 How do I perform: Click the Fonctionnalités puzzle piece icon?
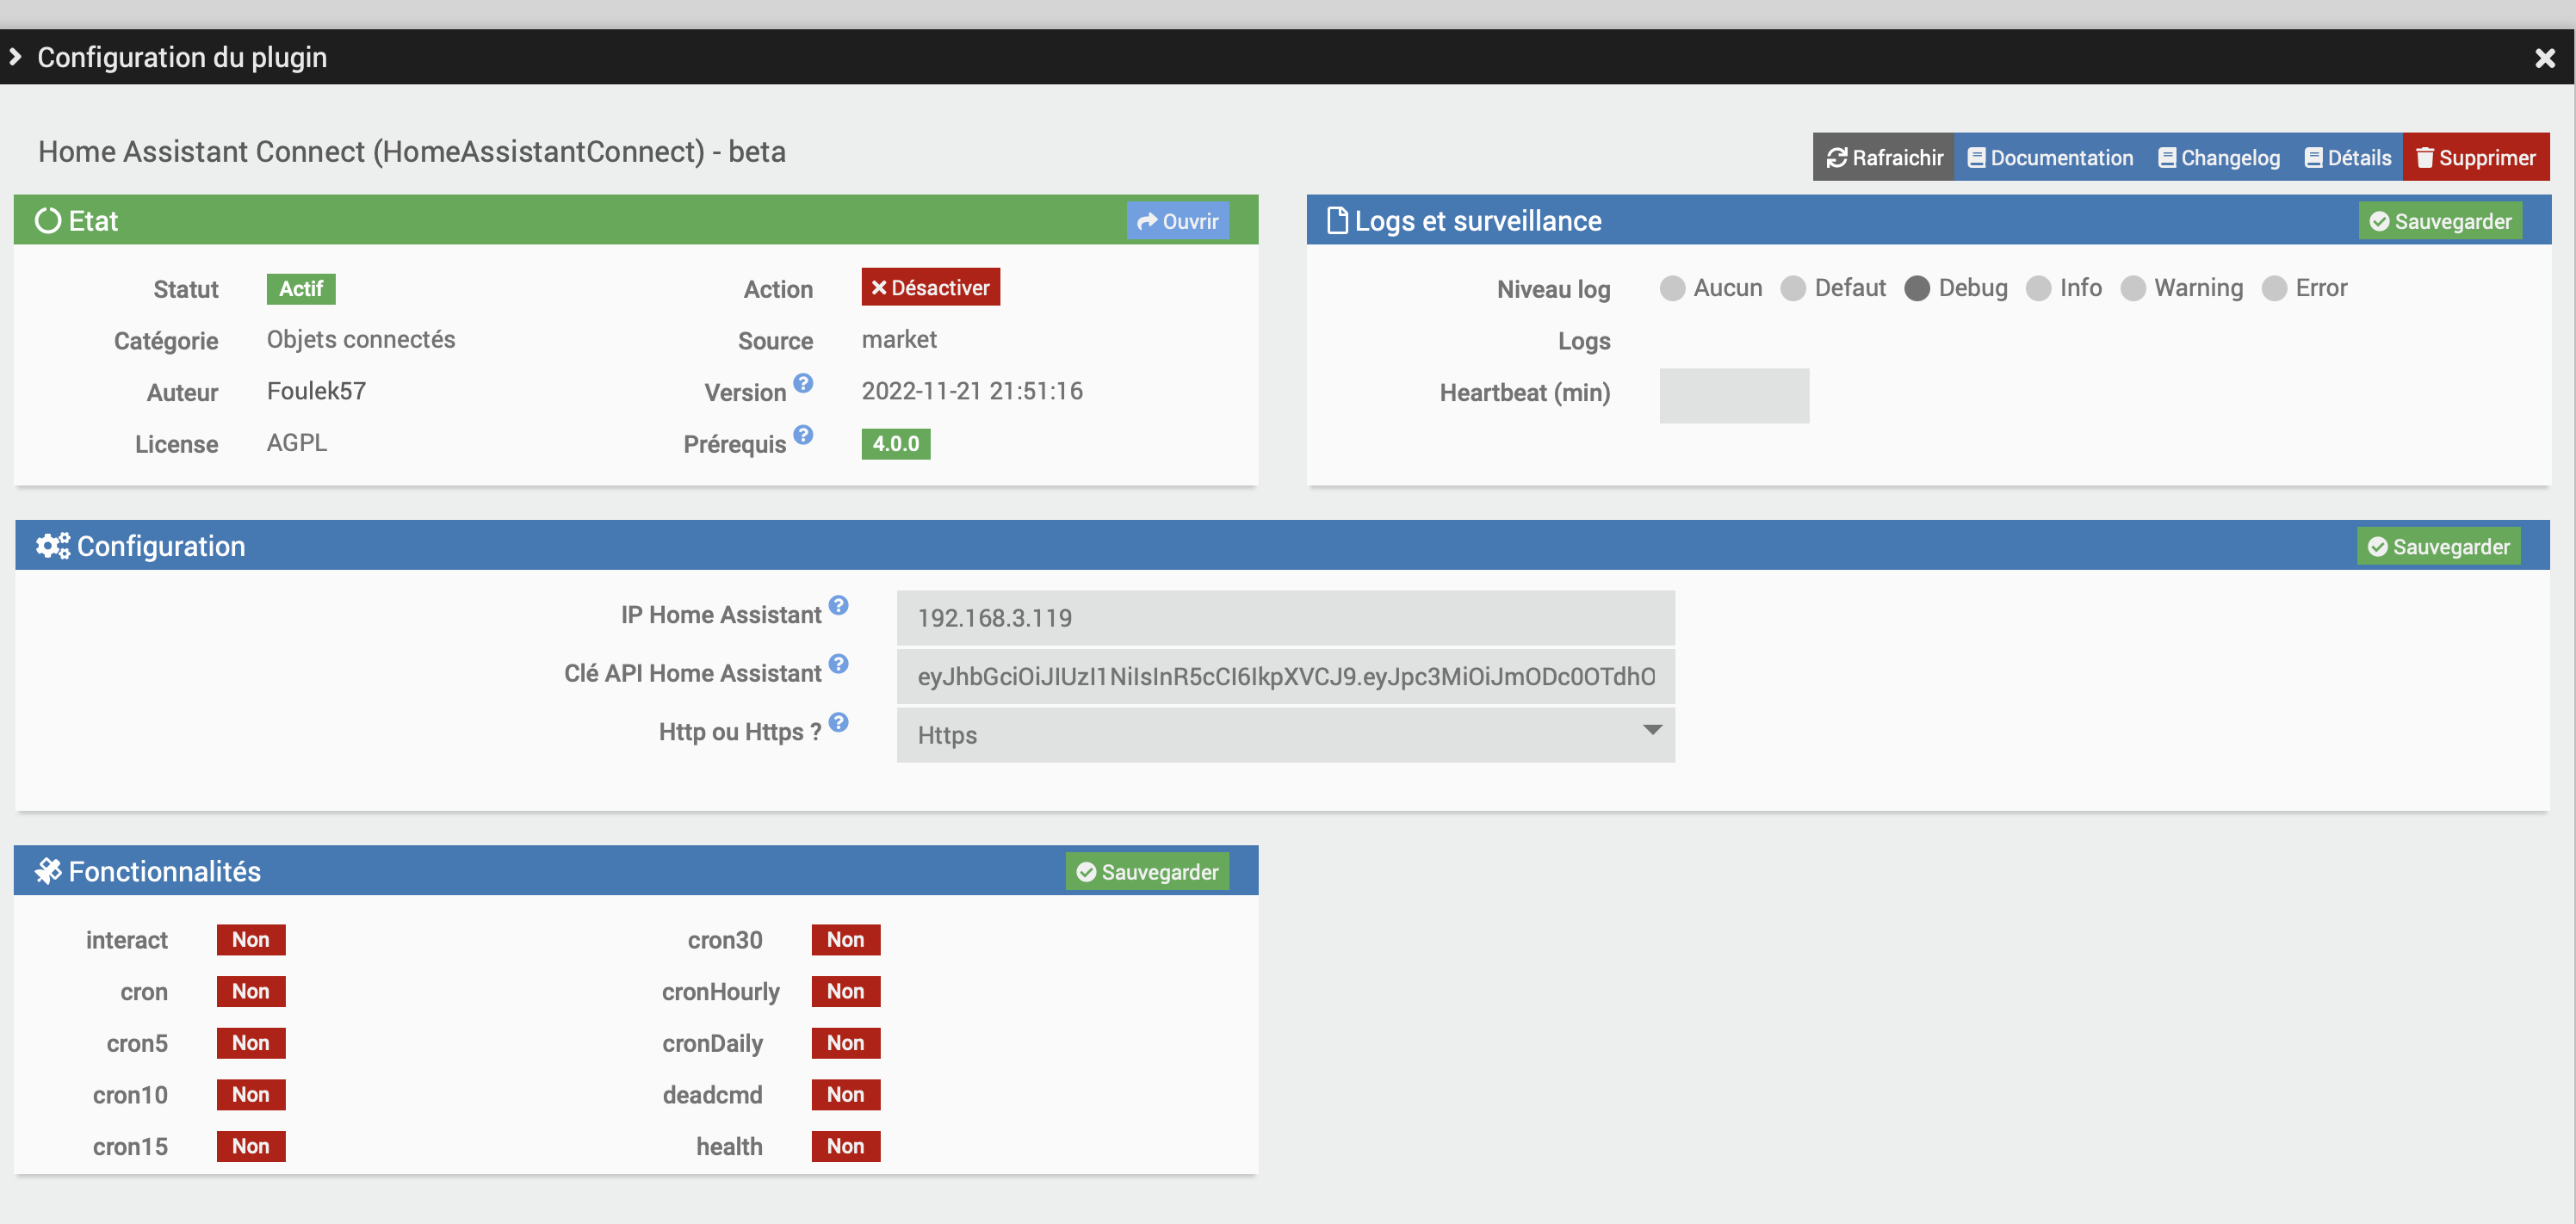point(48,871)
